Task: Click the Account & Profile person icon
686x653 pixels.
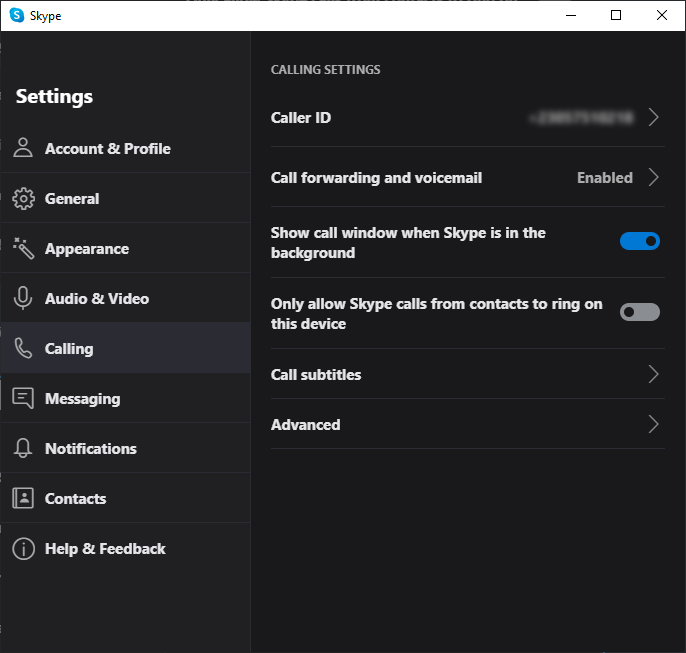Action: pos(23,147)
